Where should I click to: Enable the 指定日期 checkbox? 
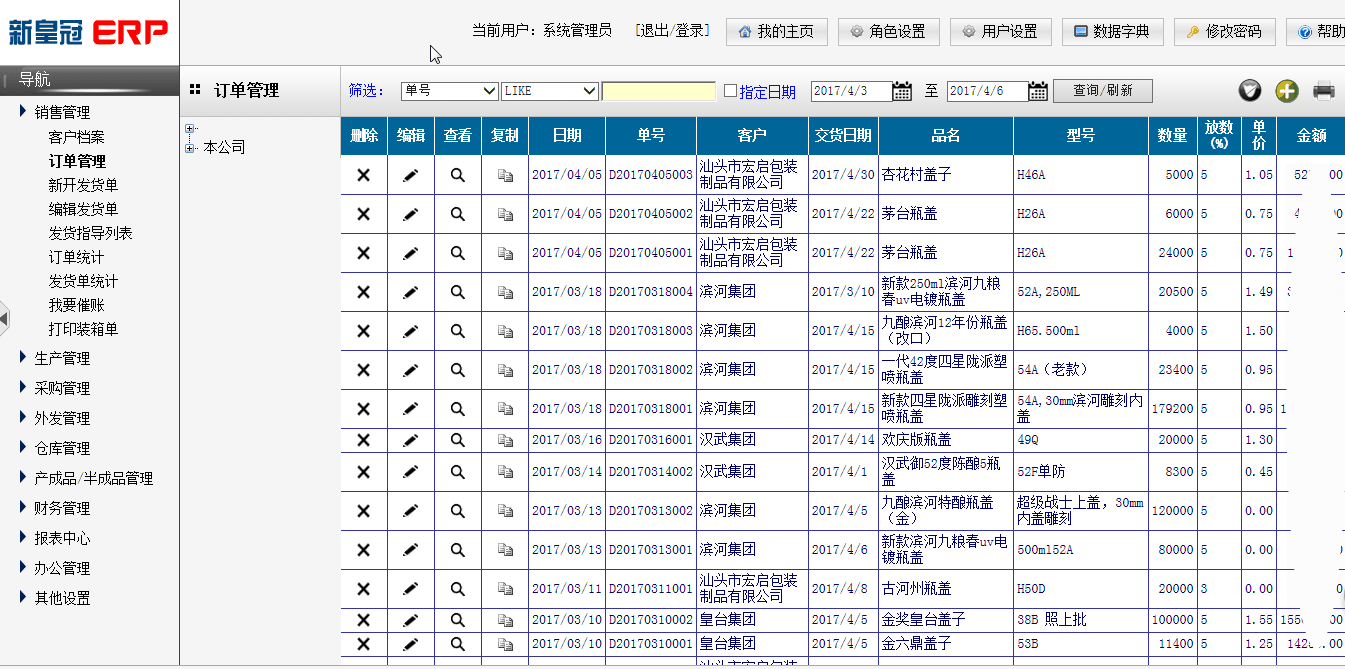(730, 91)
